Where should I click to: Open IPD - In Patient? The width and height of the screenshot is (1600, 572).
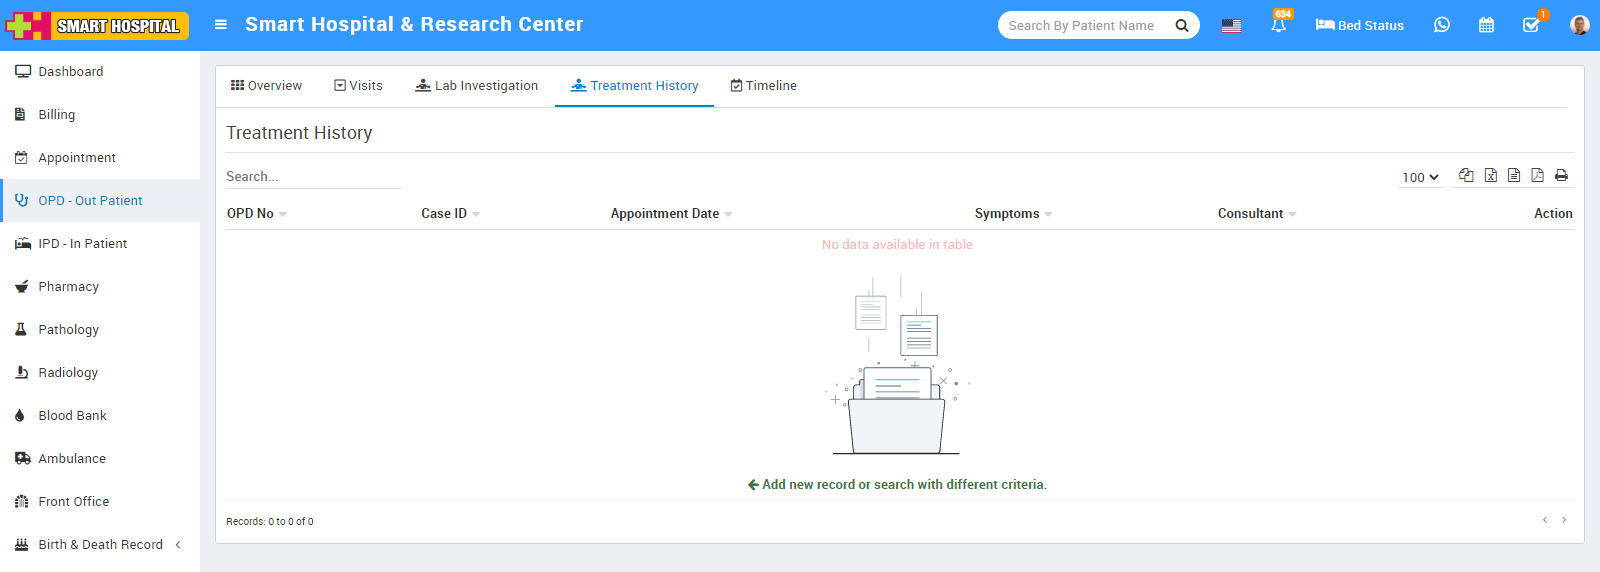click(100, 244)
